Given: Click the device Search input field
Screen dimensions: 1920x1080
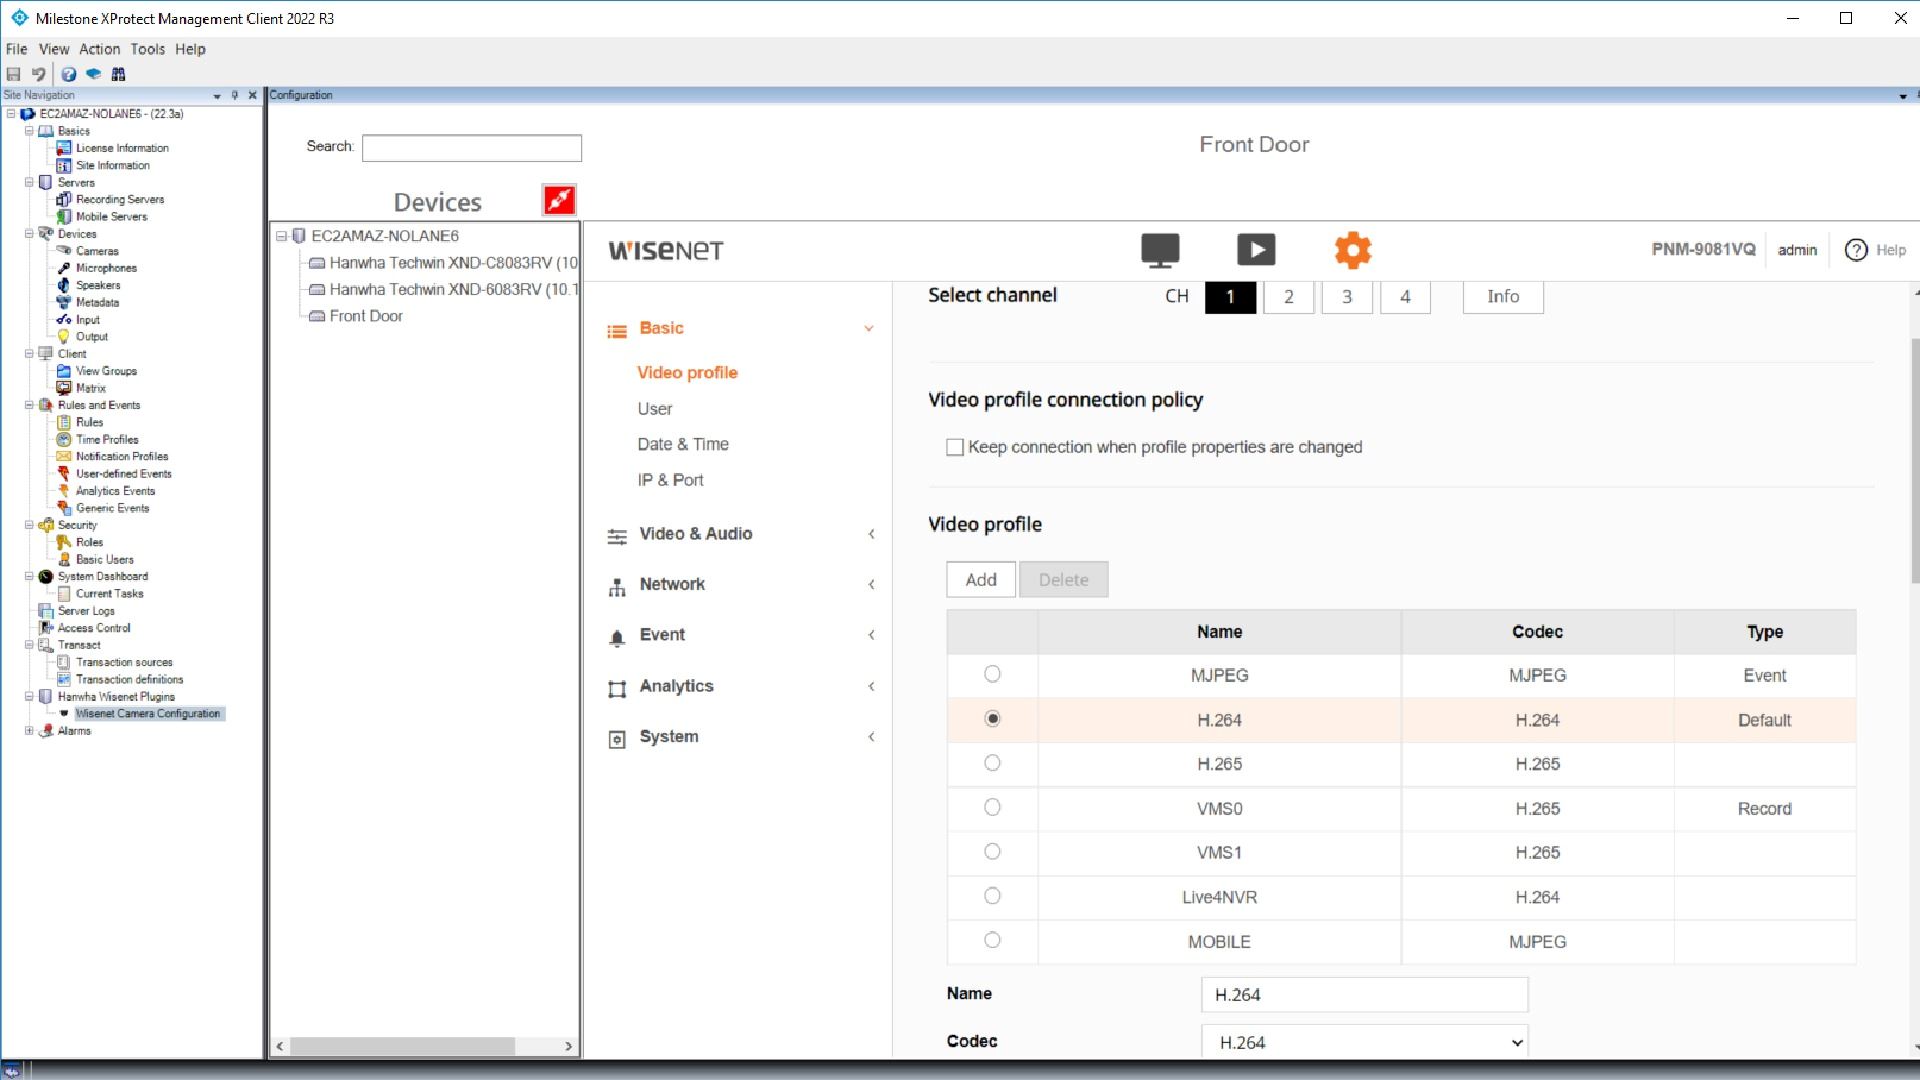Looking at the screenshot, I should pos(471,148).
